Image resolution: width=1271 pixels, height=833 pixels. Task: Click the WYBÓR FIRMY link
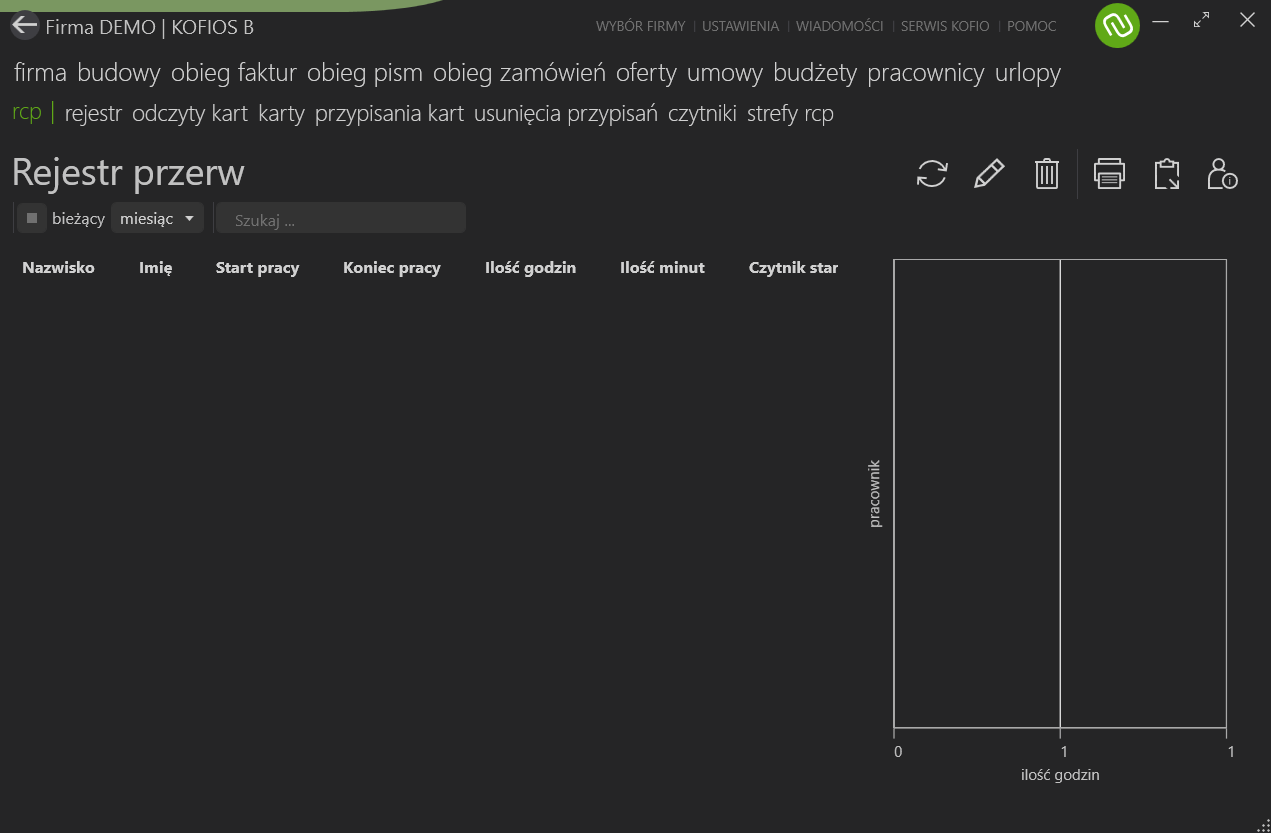coord(640,26)
